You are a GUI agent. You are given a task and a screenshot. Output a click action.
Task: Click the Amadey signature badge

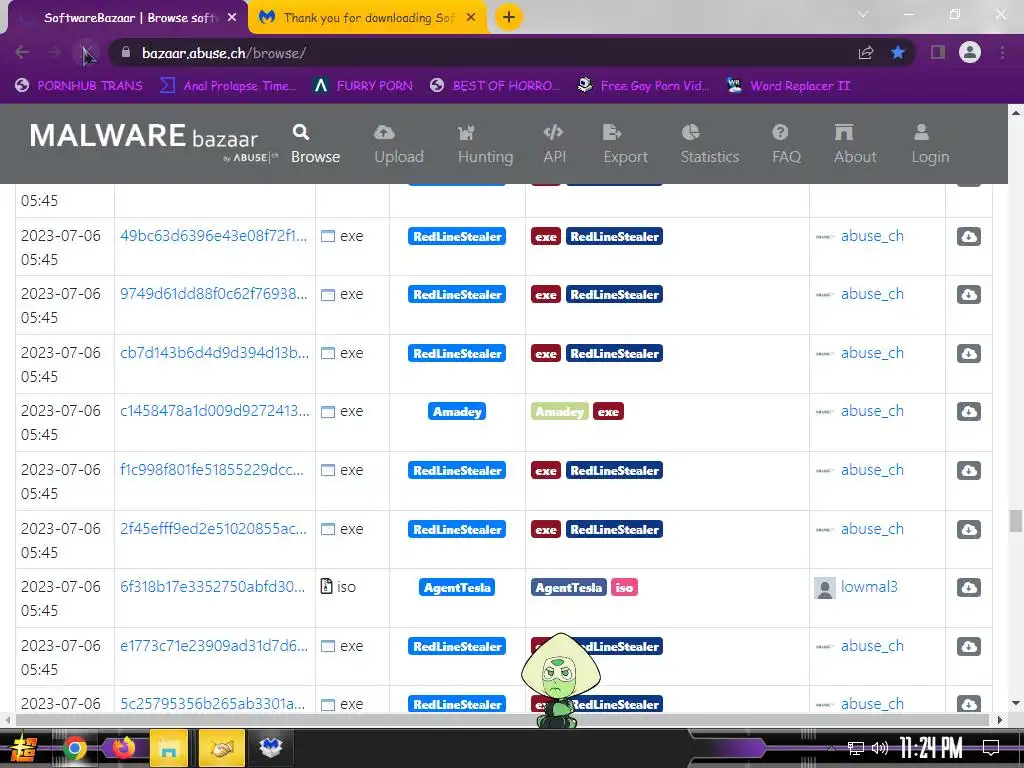(457, 411)
